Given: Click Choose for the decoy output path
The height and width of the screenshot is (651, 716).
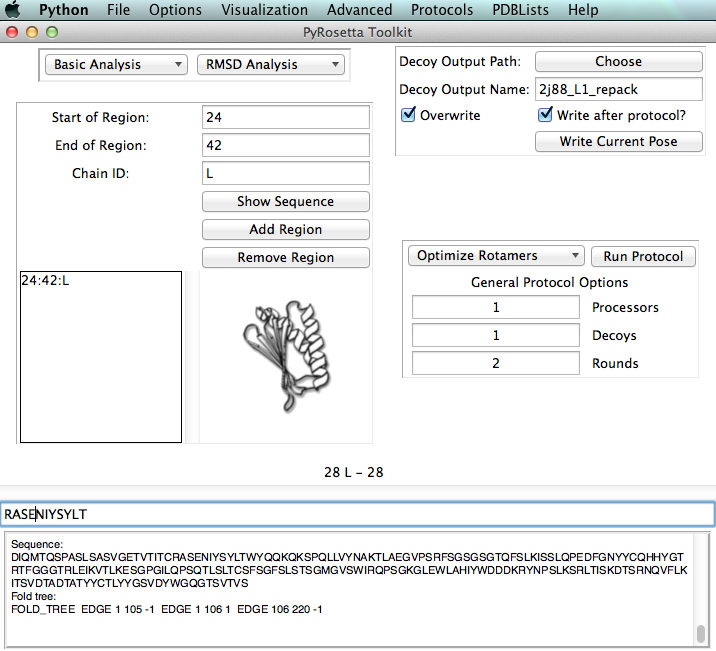Looking at the screenshot, I should coord(618,62).
